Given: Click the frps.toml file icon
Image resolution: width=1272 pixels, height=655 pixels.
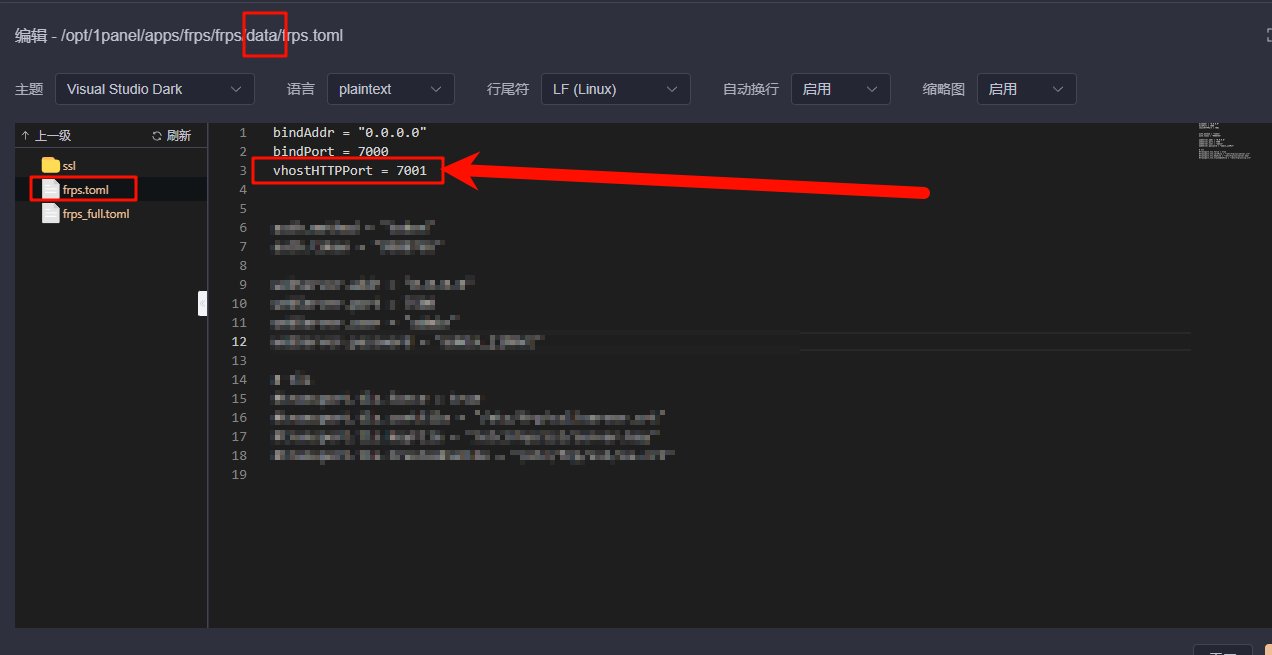Looking at the screenshot, I should point(50,189).
